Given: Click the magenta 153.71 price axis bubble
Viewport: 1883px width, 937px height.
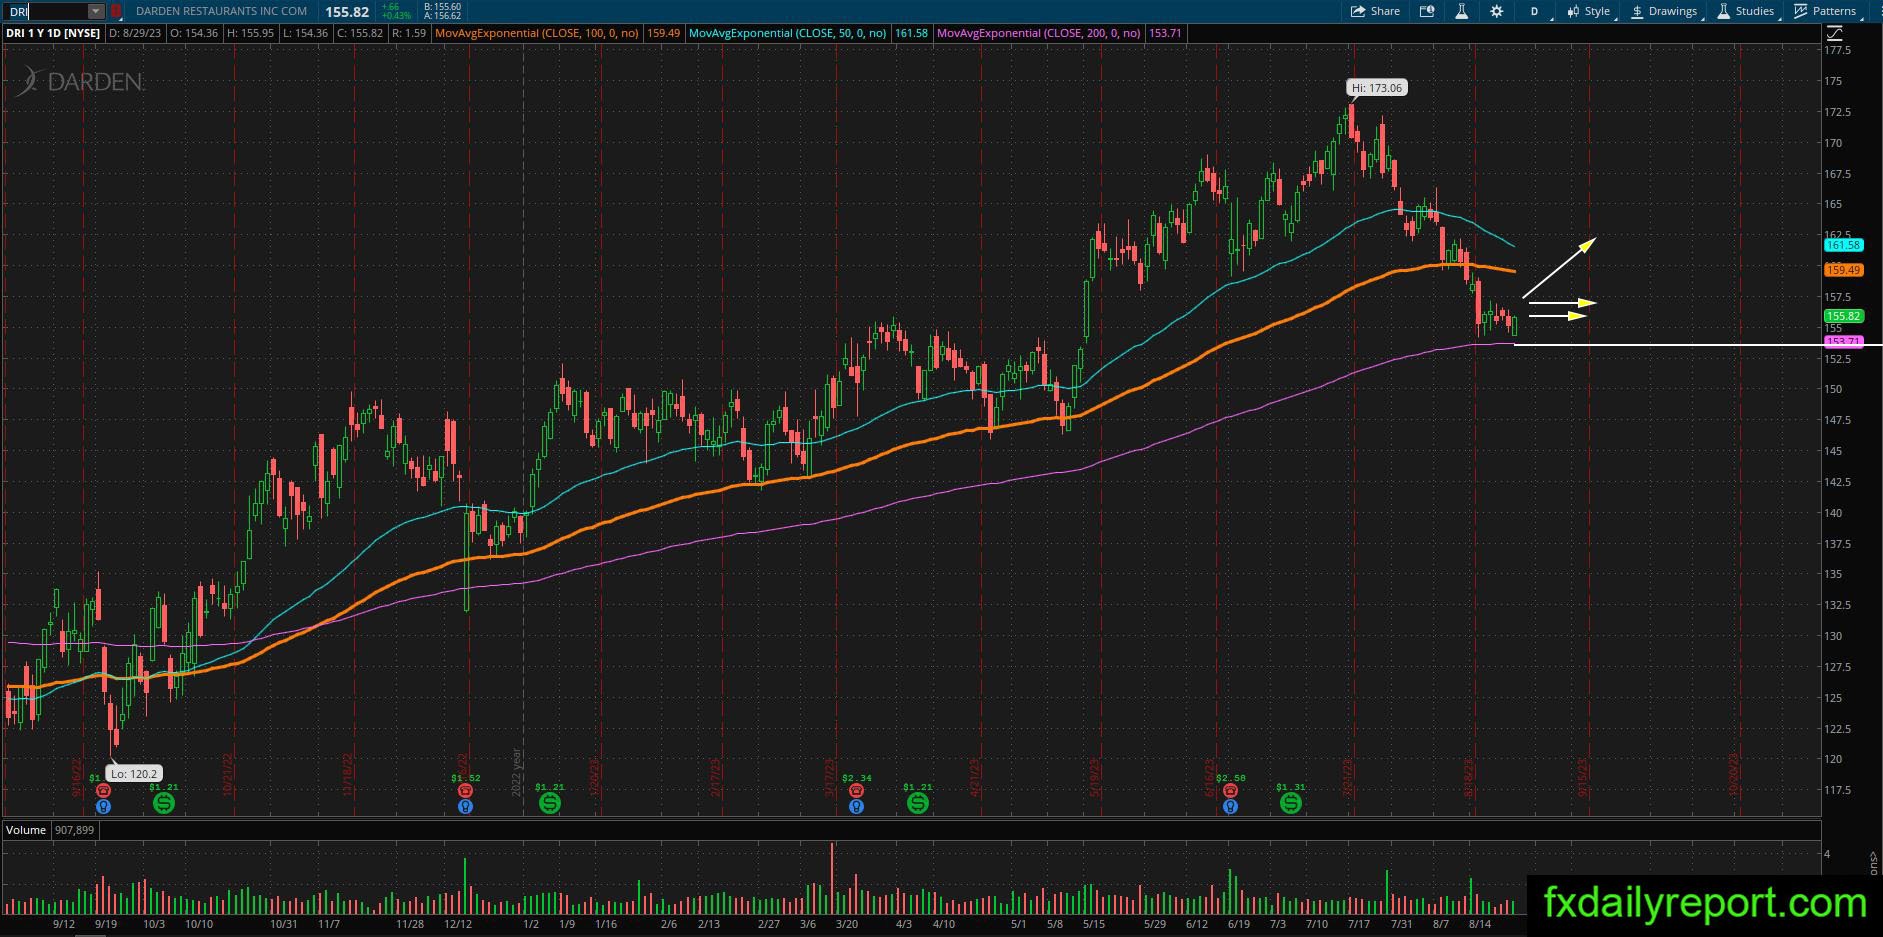Looking at the screenshot, I should pyautogui.click(x=1843, y=341).
